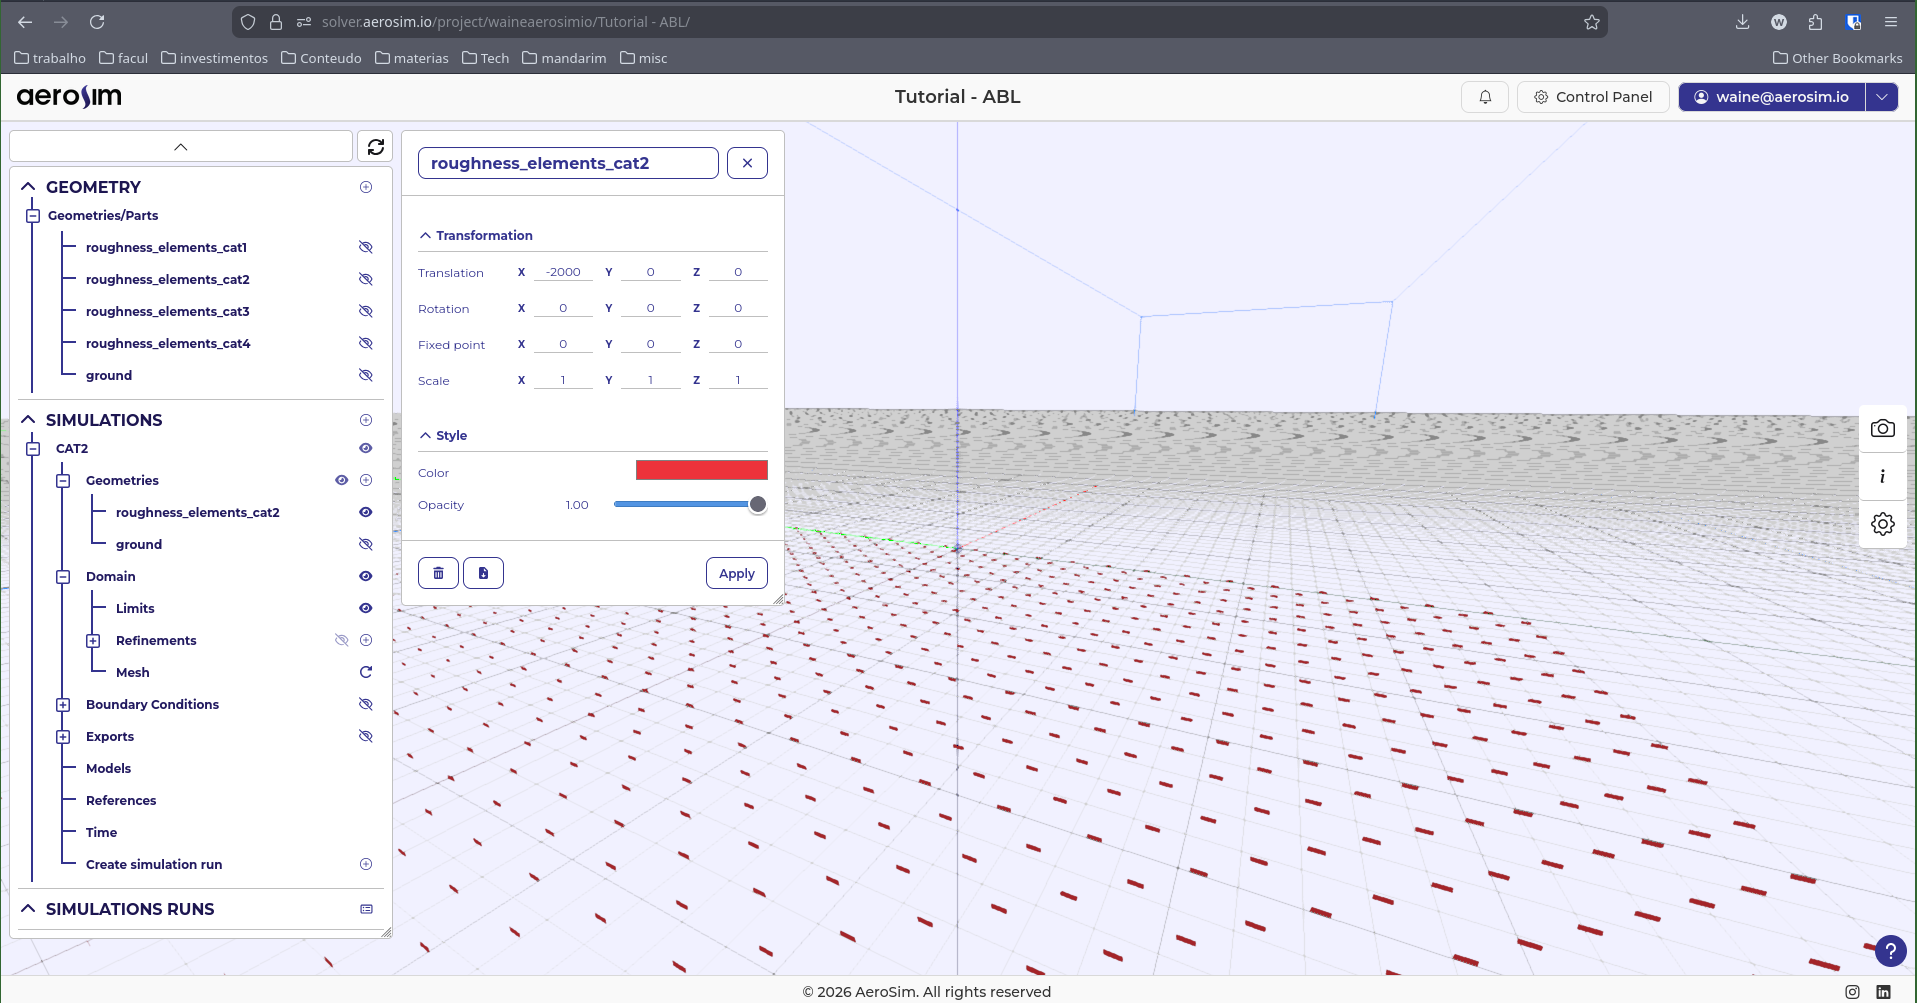Open the info panel via the i icon
Screen dimensions: 1917x1003
click(x=1883, y=476)
